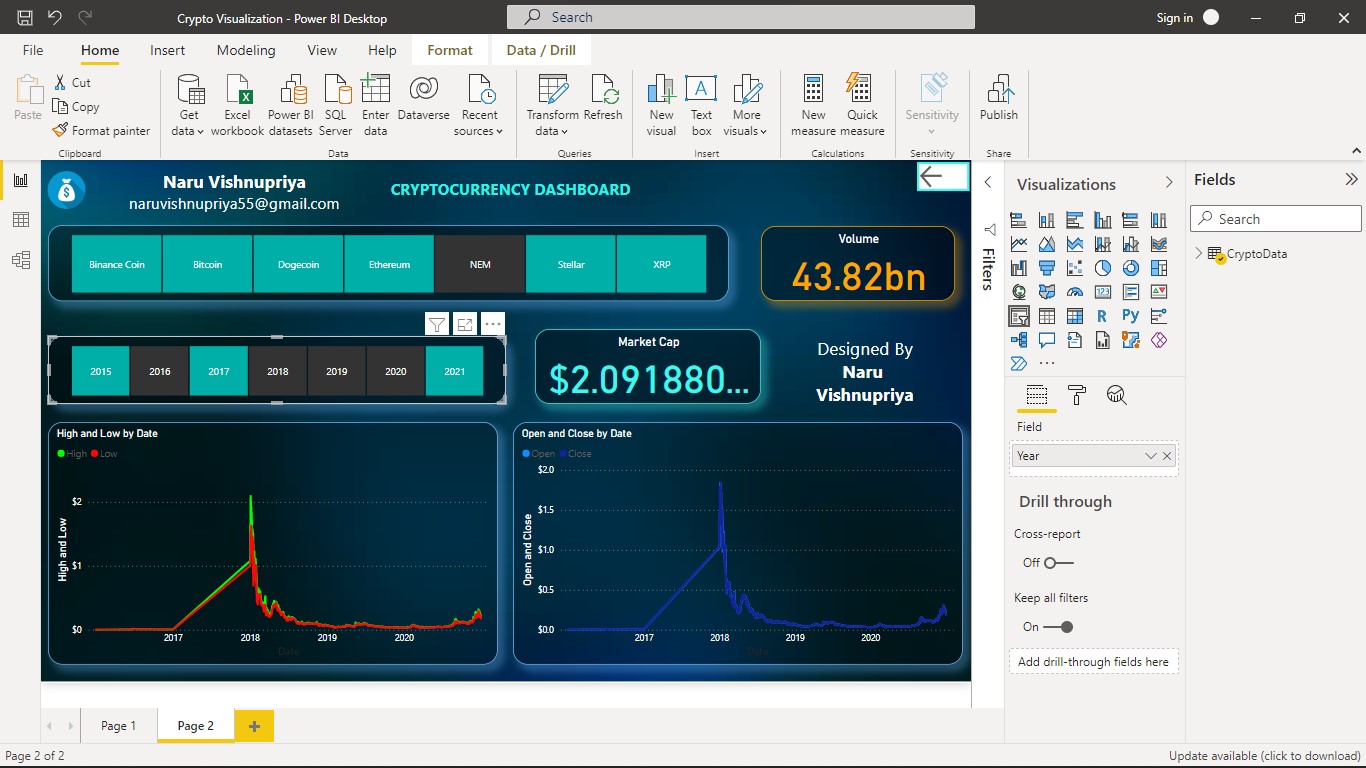Remove Year field with X
Screen dimensions: 1366x768
coord(1167,456)
